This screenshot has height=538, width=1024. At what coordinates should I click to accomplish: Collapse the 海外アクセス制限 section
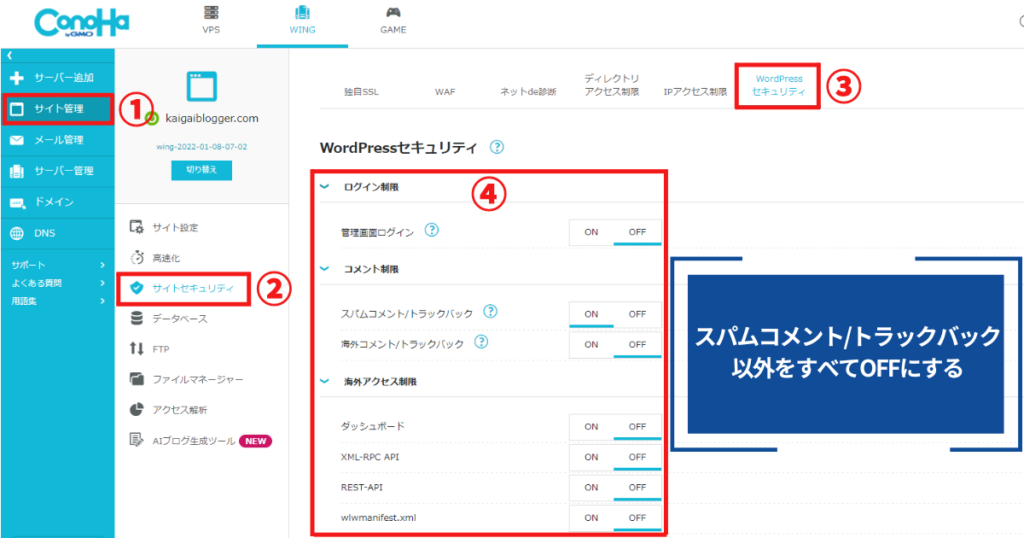pos(325,382)
